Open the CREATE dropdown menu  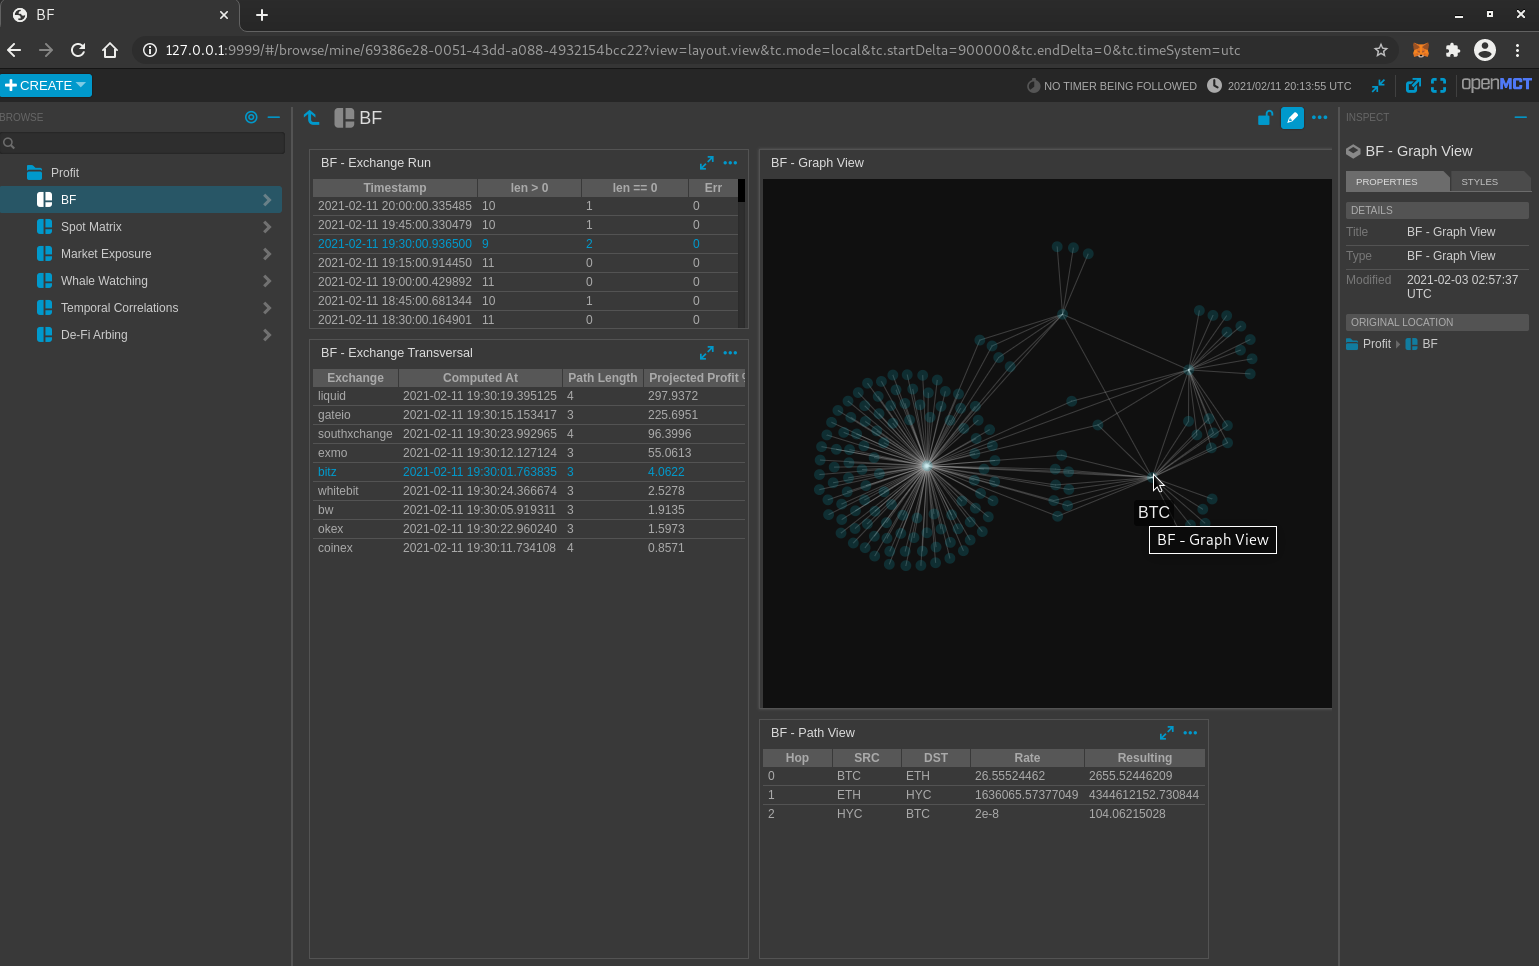coord(46,86)
